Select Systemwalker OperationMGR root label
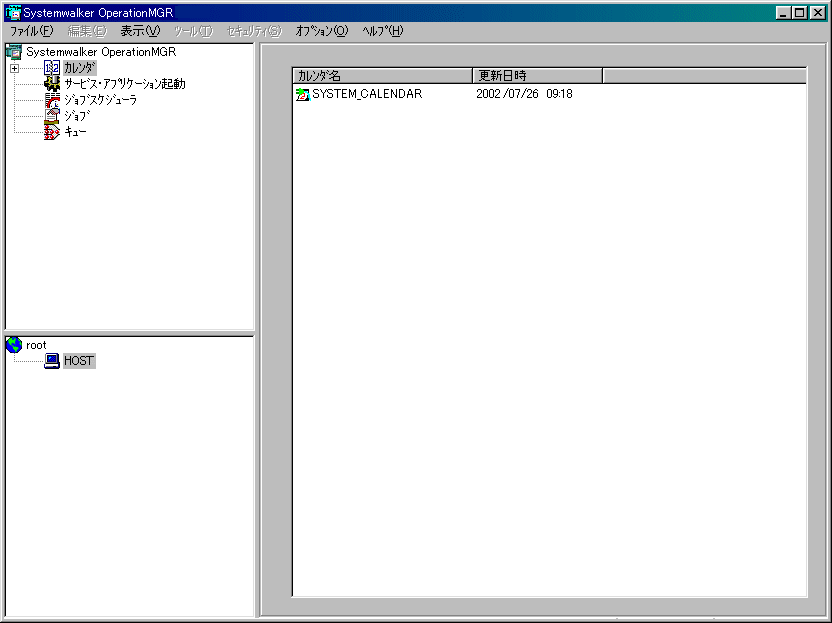This screenshot has height=623, width=832. (x=101, y=52)
